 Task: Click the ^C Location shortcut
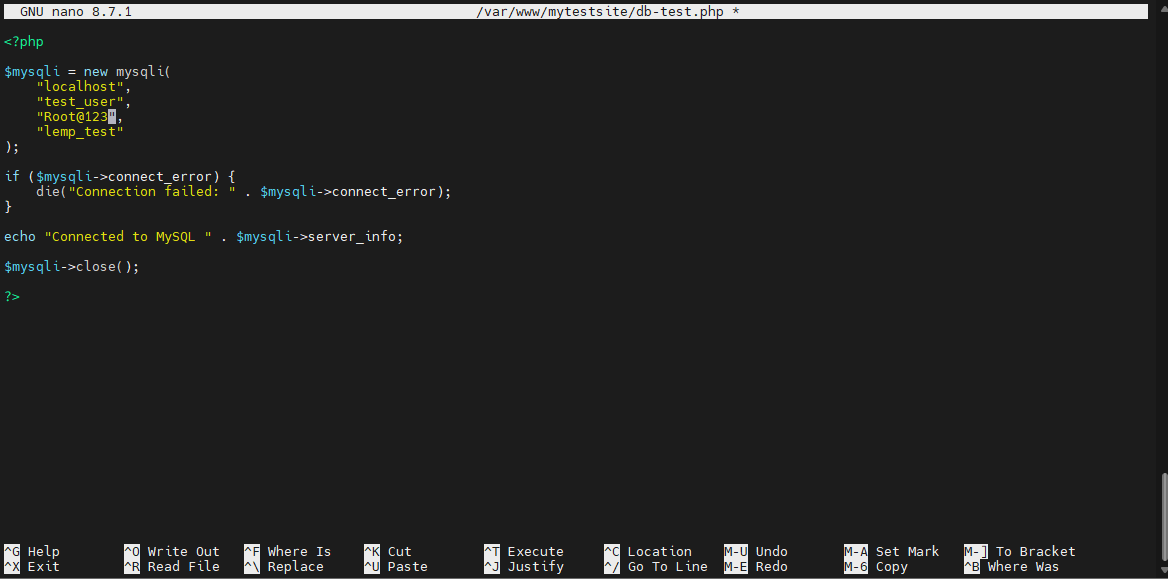point(648,551)
